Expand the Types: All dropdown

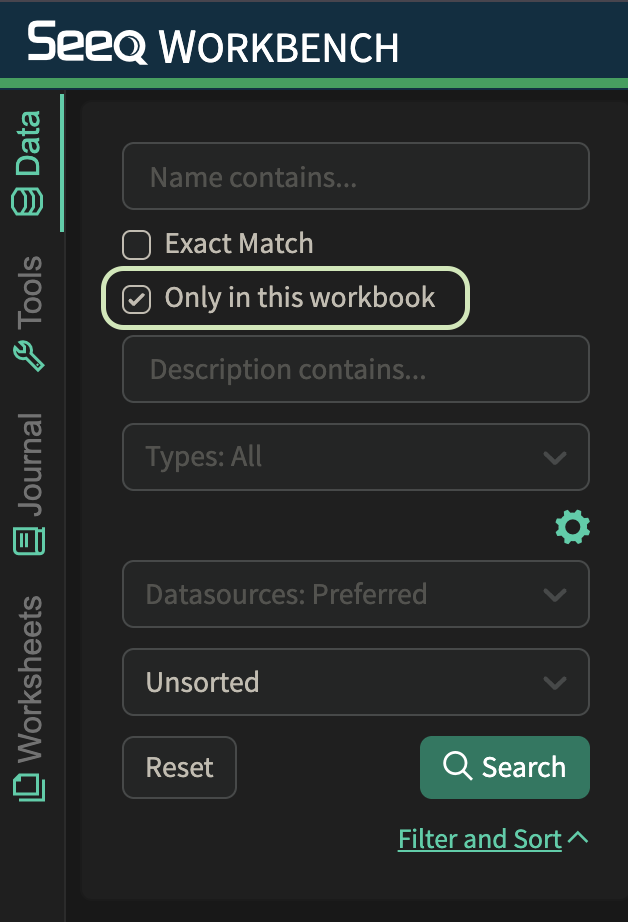coord(356,457)
